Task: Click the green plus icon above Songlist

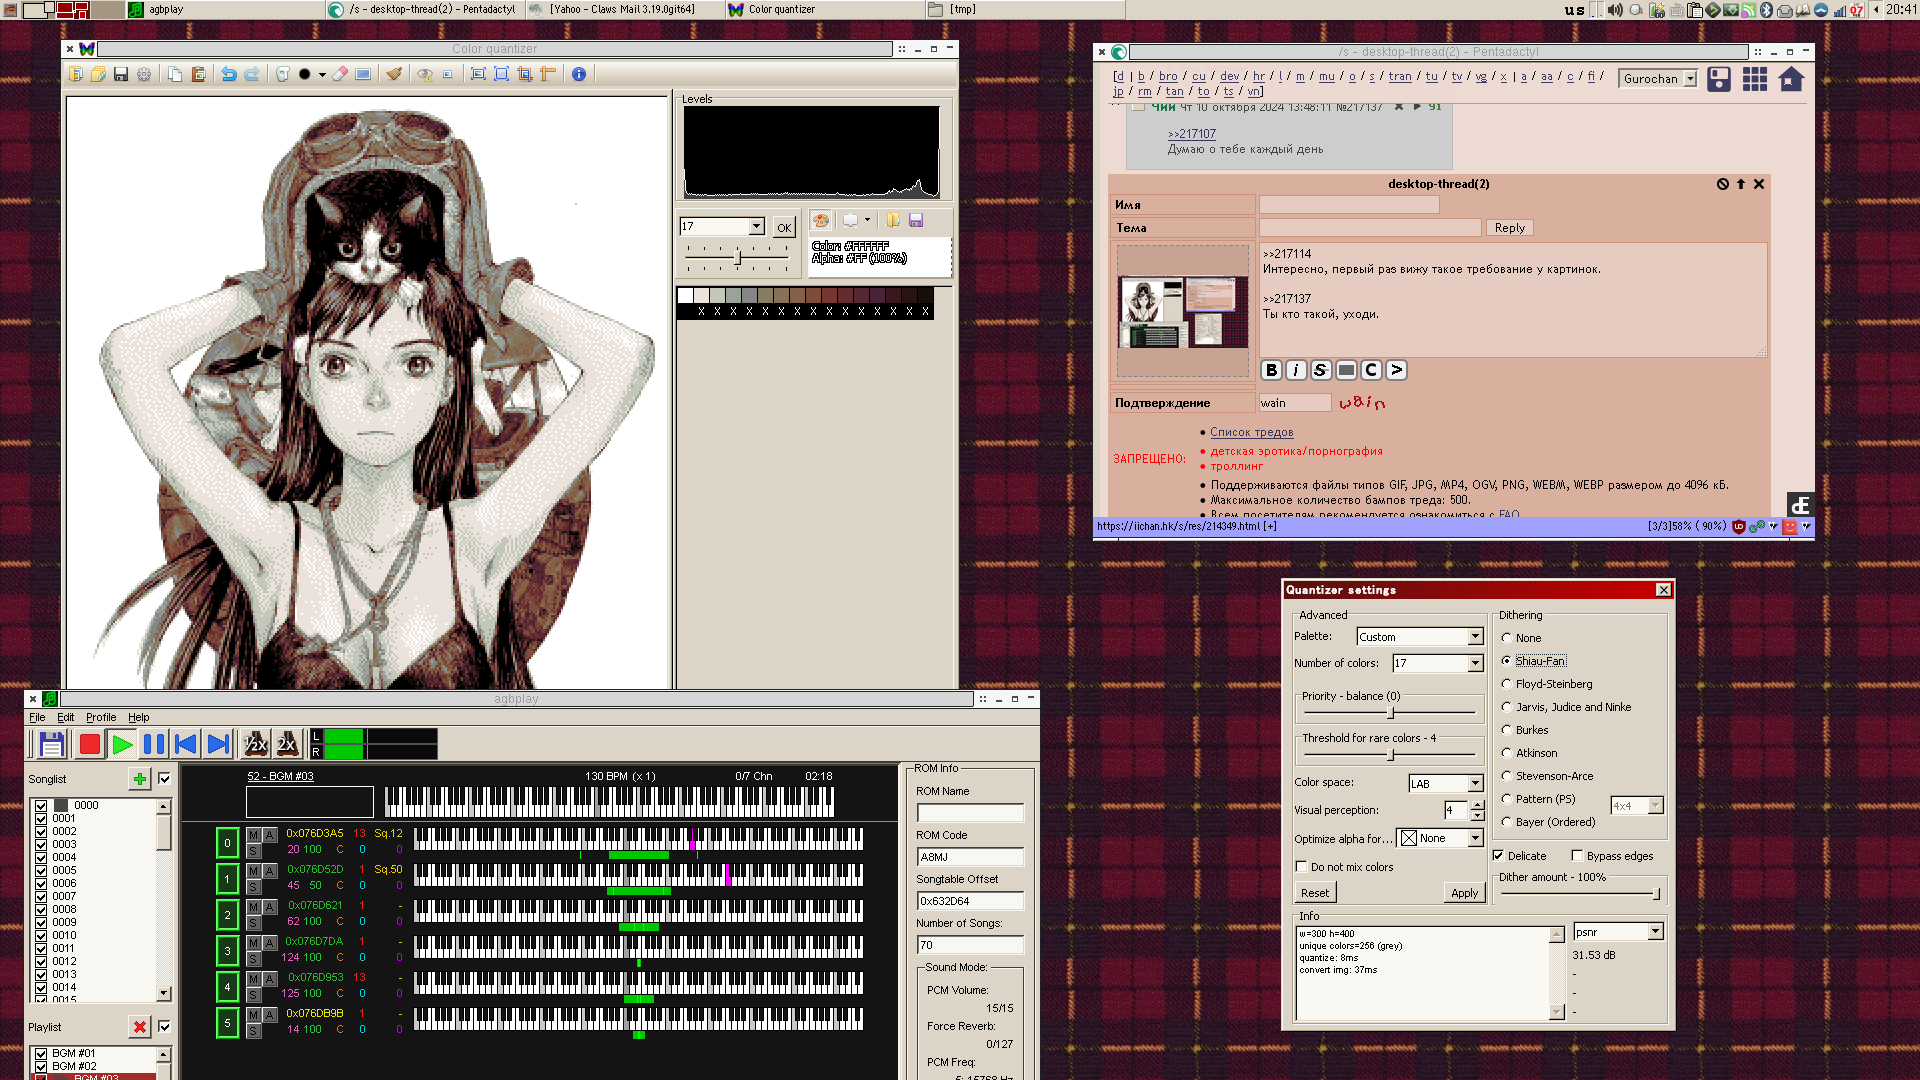Action: 139,779
